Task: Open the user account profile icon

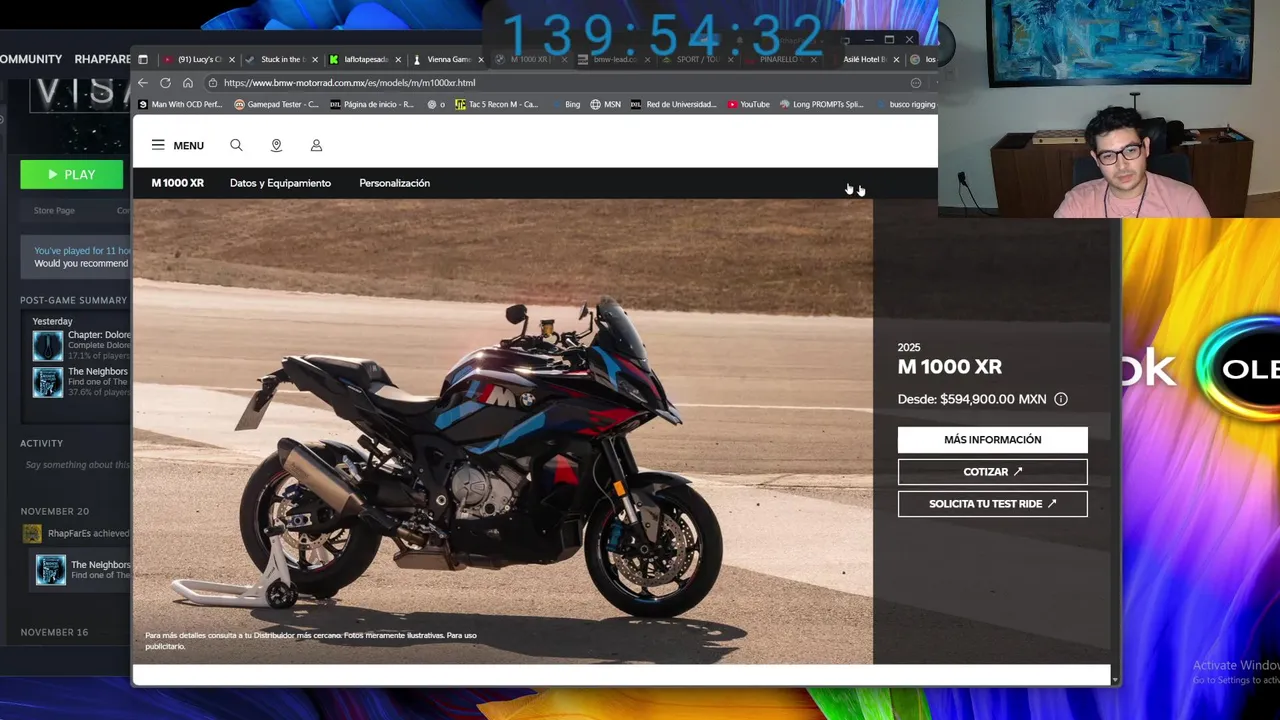Action: pos(316,145)
